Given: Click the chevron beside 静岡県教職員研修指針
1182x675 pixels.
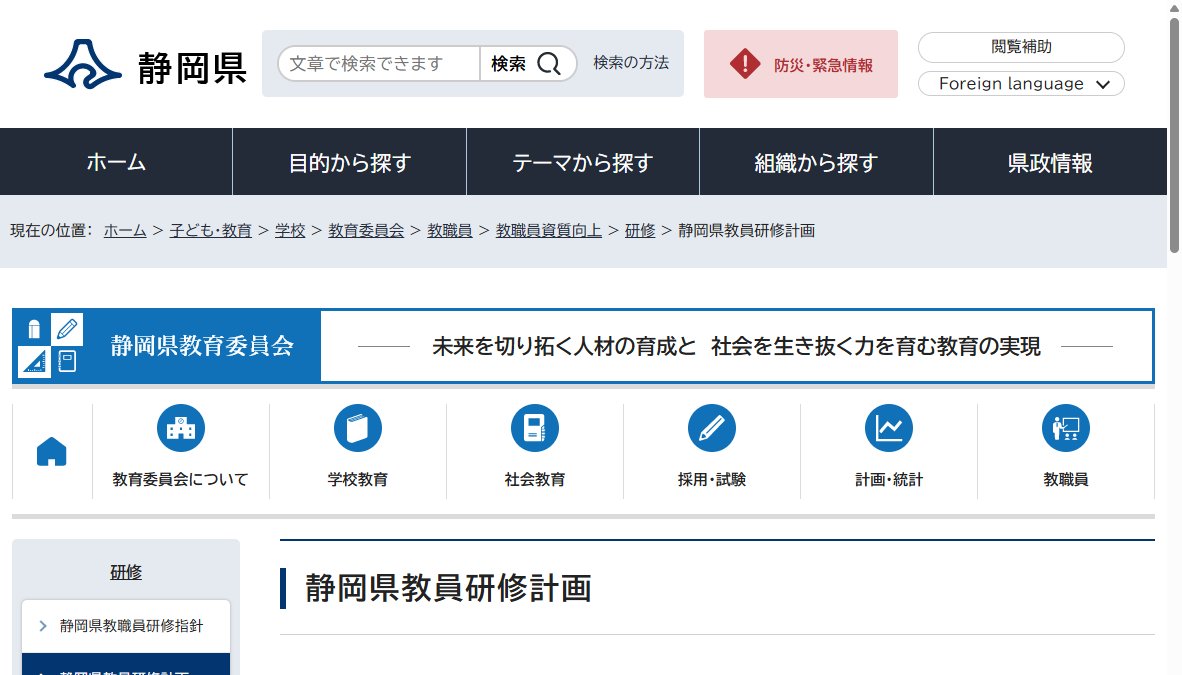Looking at the screenshot, I should tap(43, 626).
